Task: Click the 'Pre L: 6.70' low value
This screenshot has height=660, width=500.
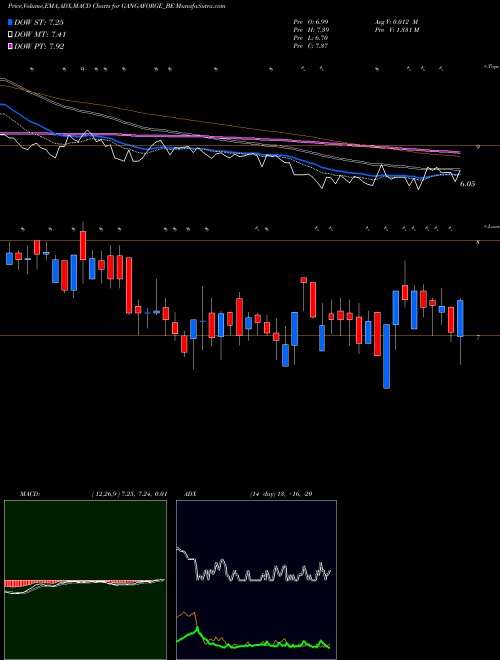Action: click(311, 38)
